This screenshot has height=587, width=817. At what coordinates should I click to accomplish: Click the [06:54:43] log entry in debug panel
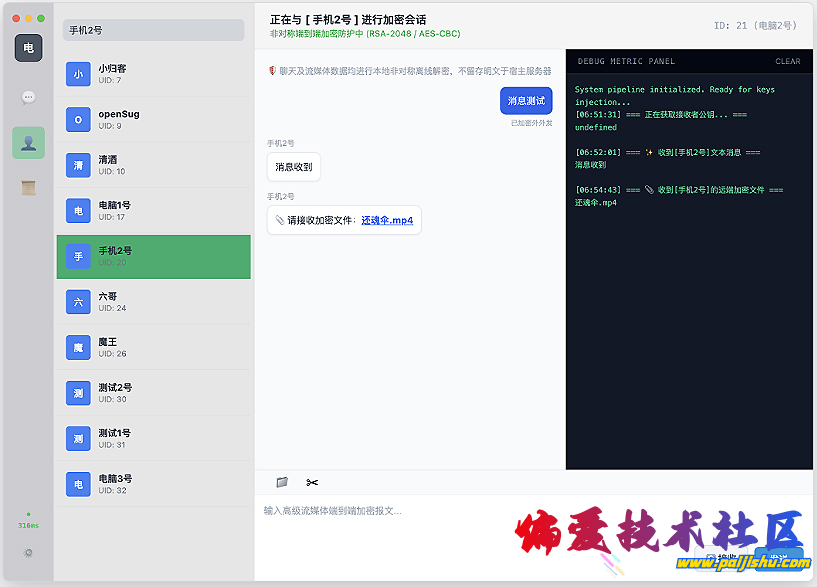coord(679,190)
